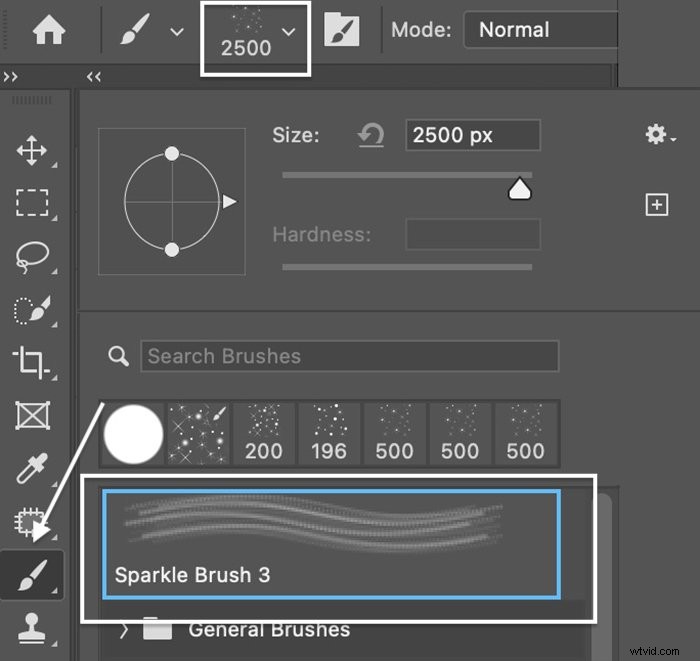Select the Brush tool in the toolbar

tap(32, 575)
